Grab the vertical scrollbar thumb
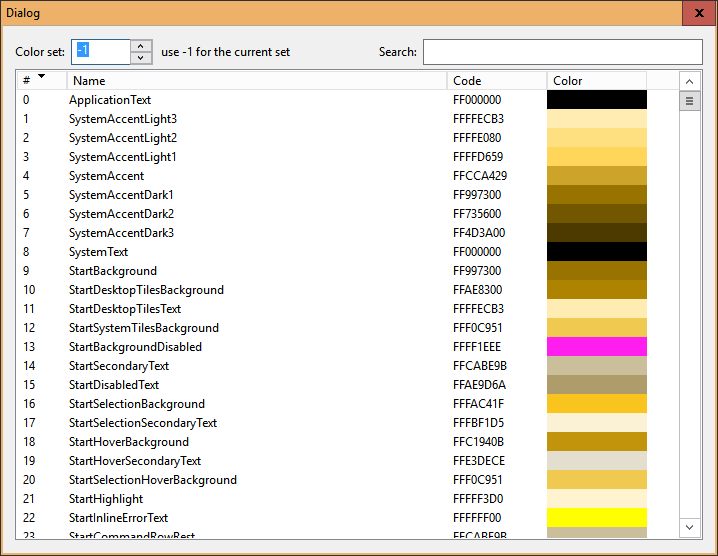Viewport: 718px width, 556px height. pos(690,101)
